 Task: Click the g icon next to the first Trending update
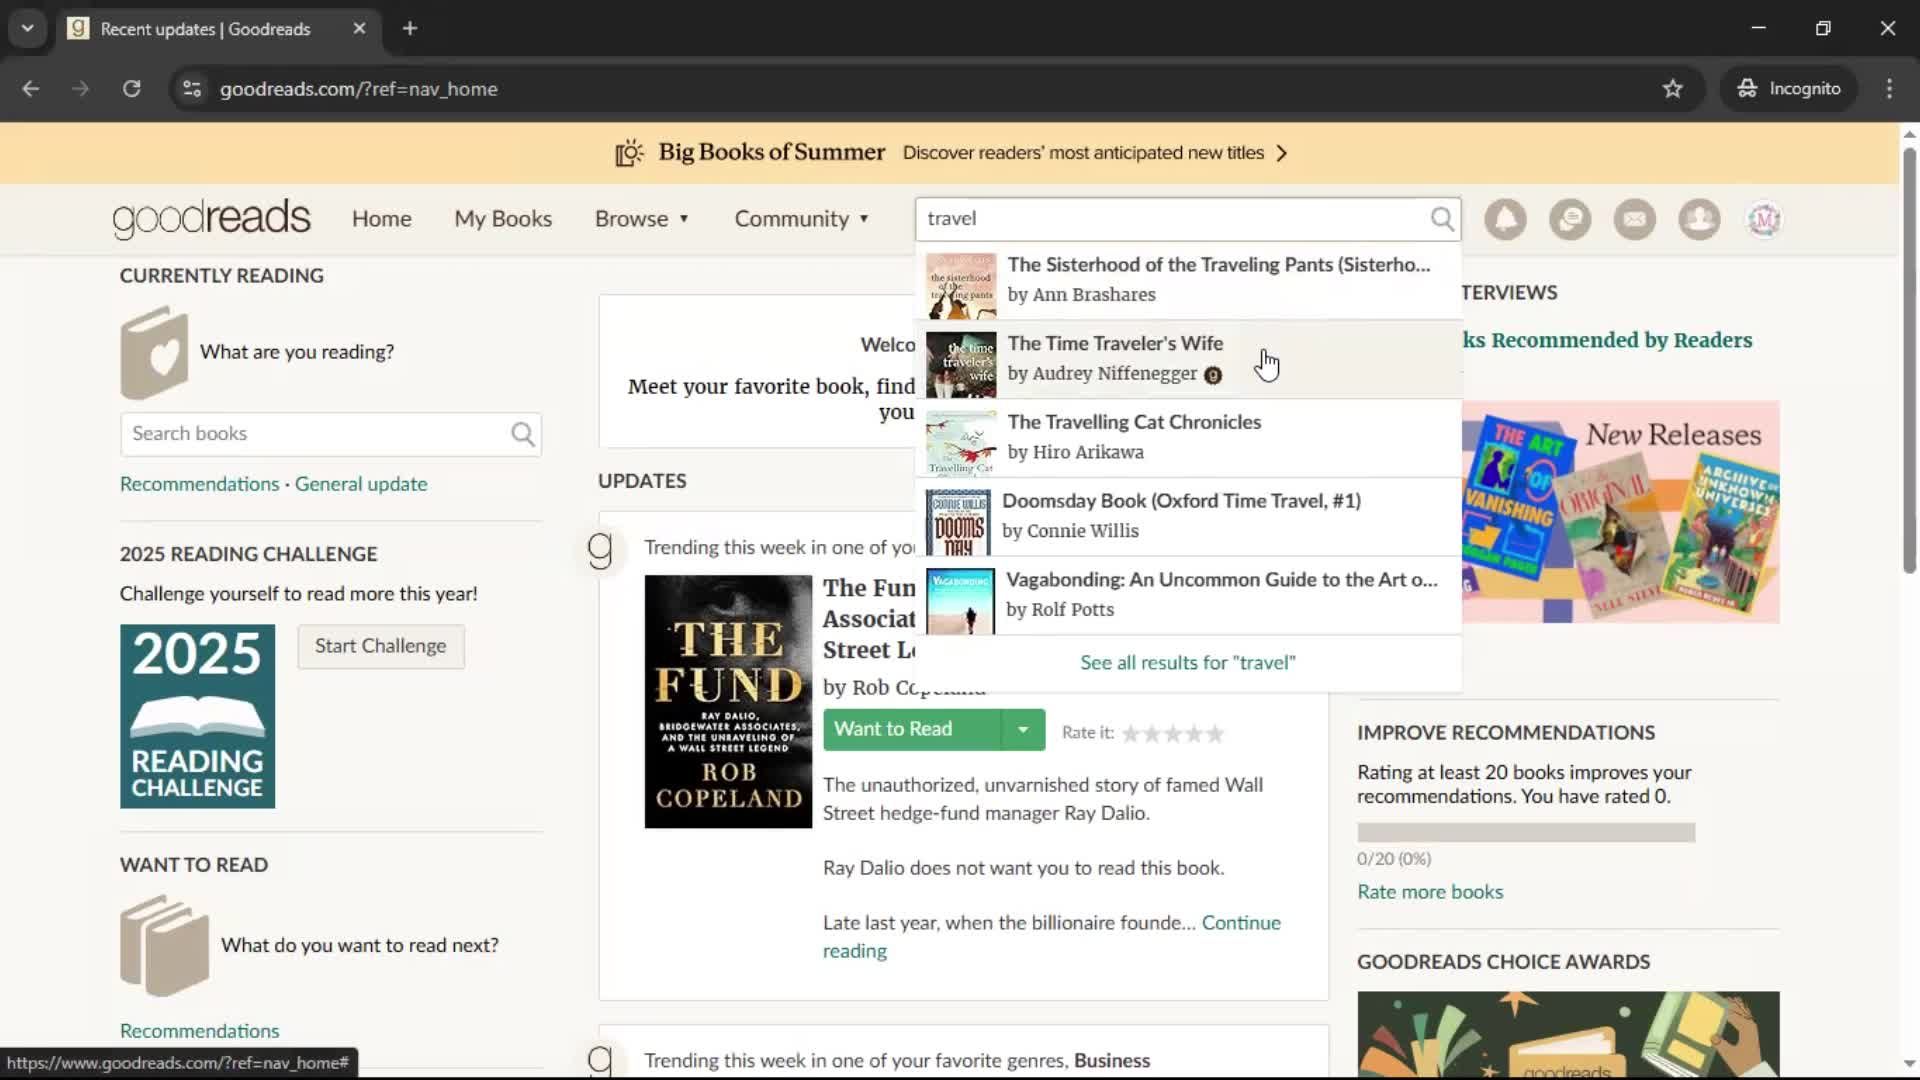click(600, 550)
